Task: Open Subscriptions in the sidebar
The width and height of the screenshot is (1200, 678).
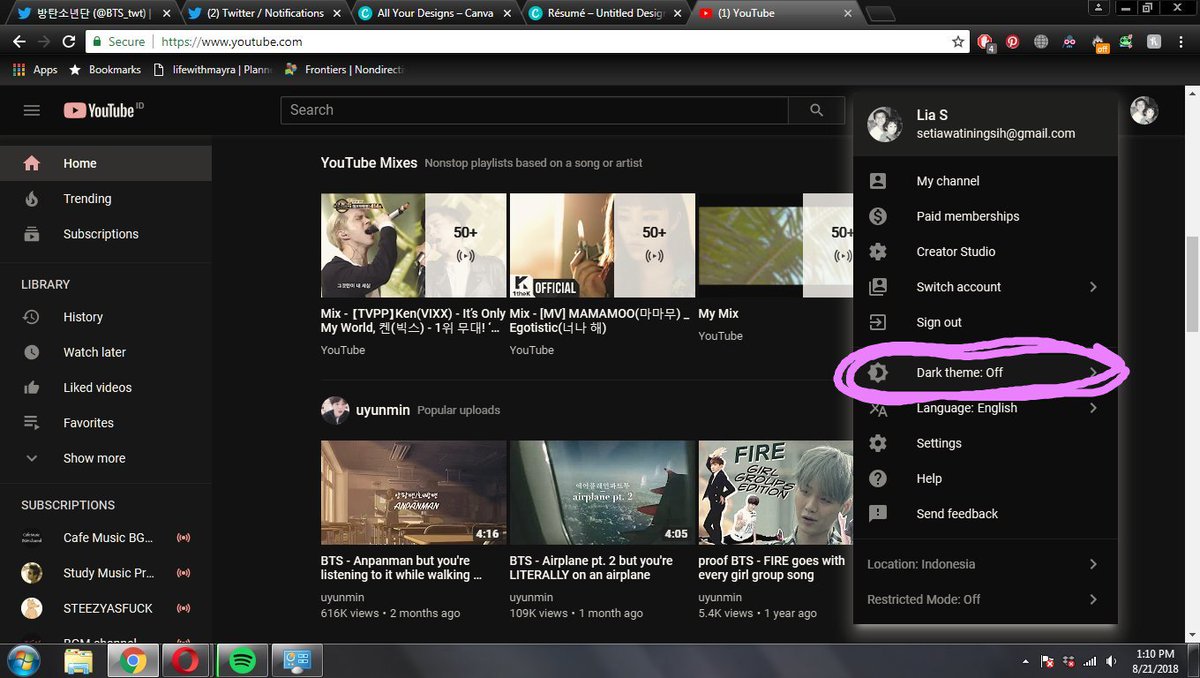Action: tap(105, 234)
